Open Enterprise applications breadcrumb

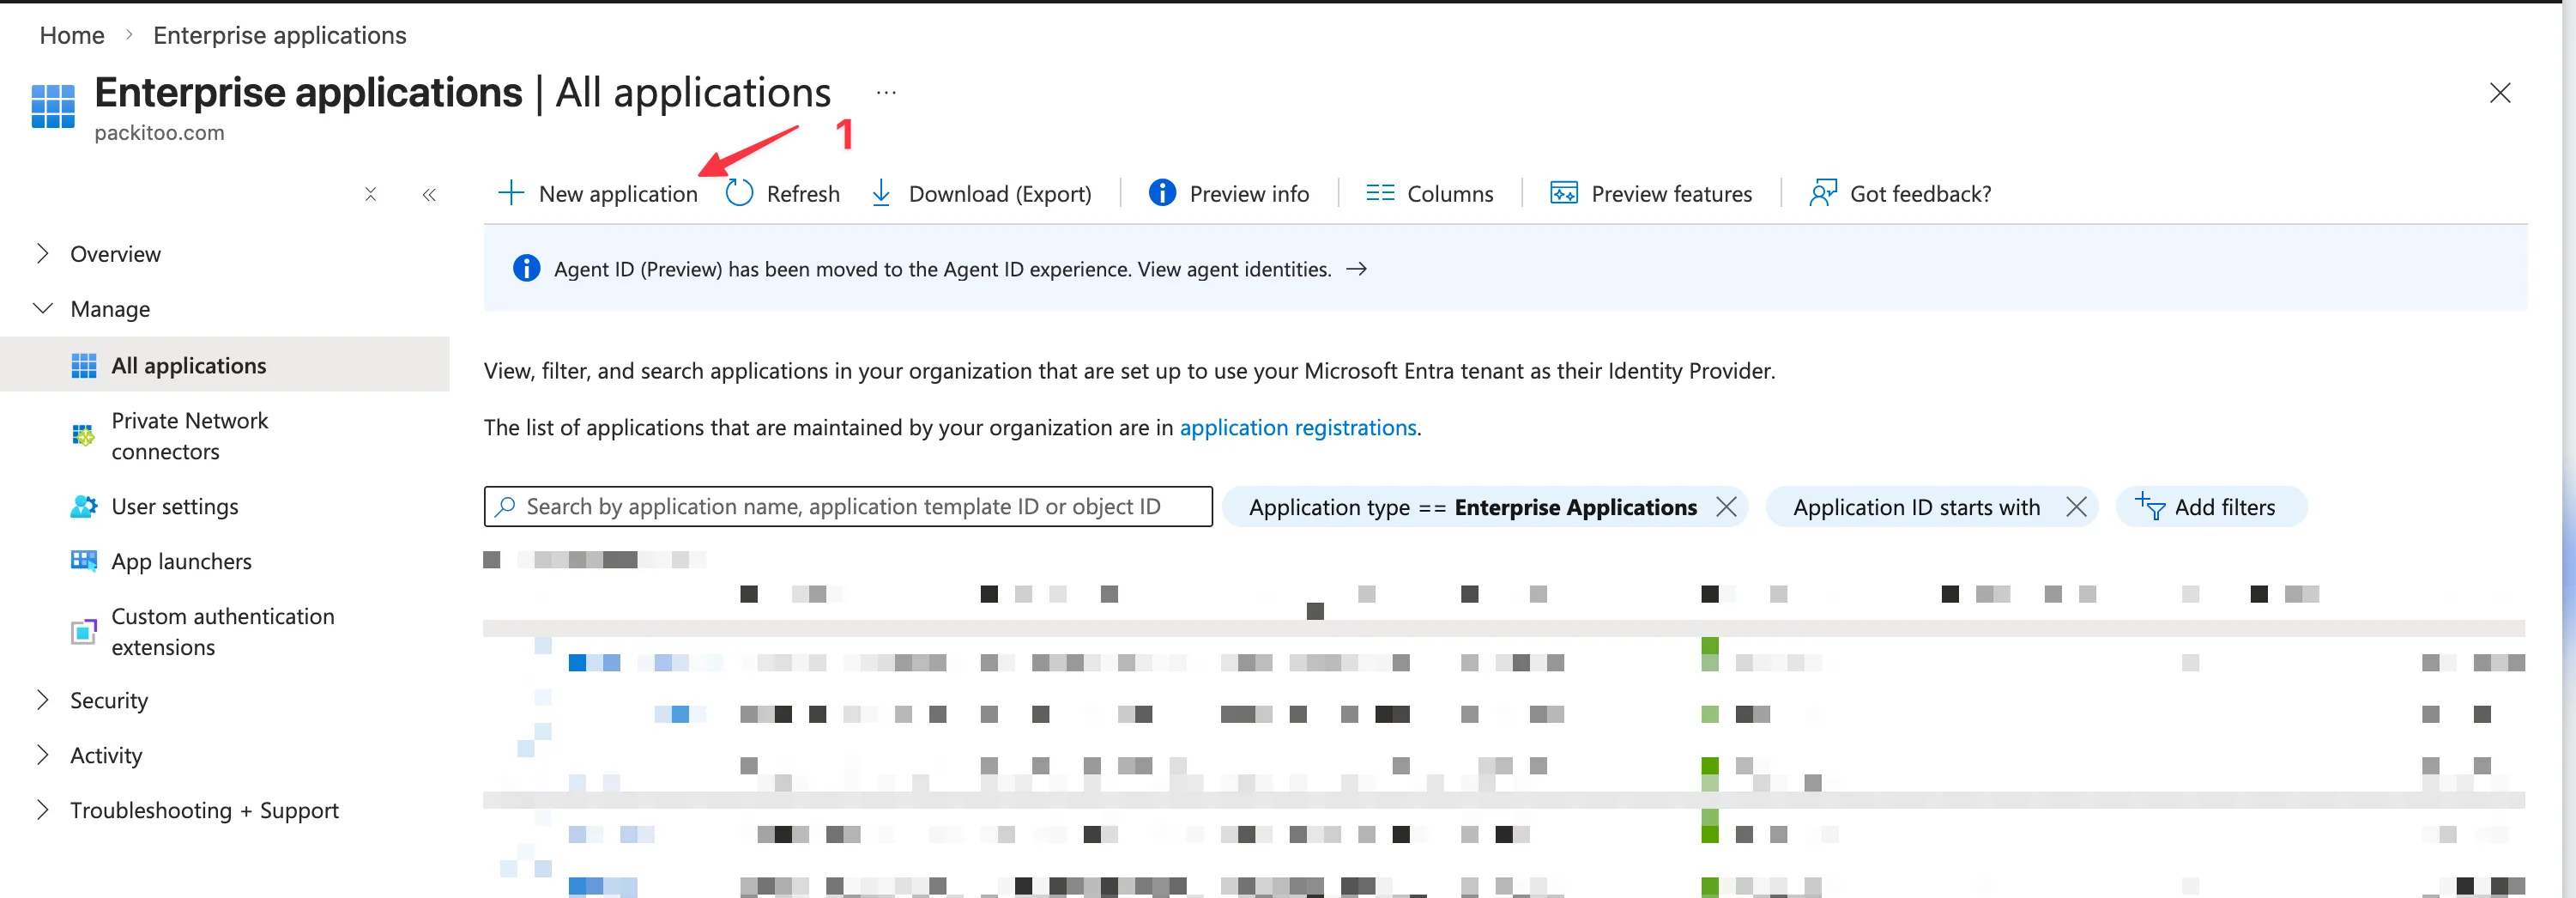279,35
